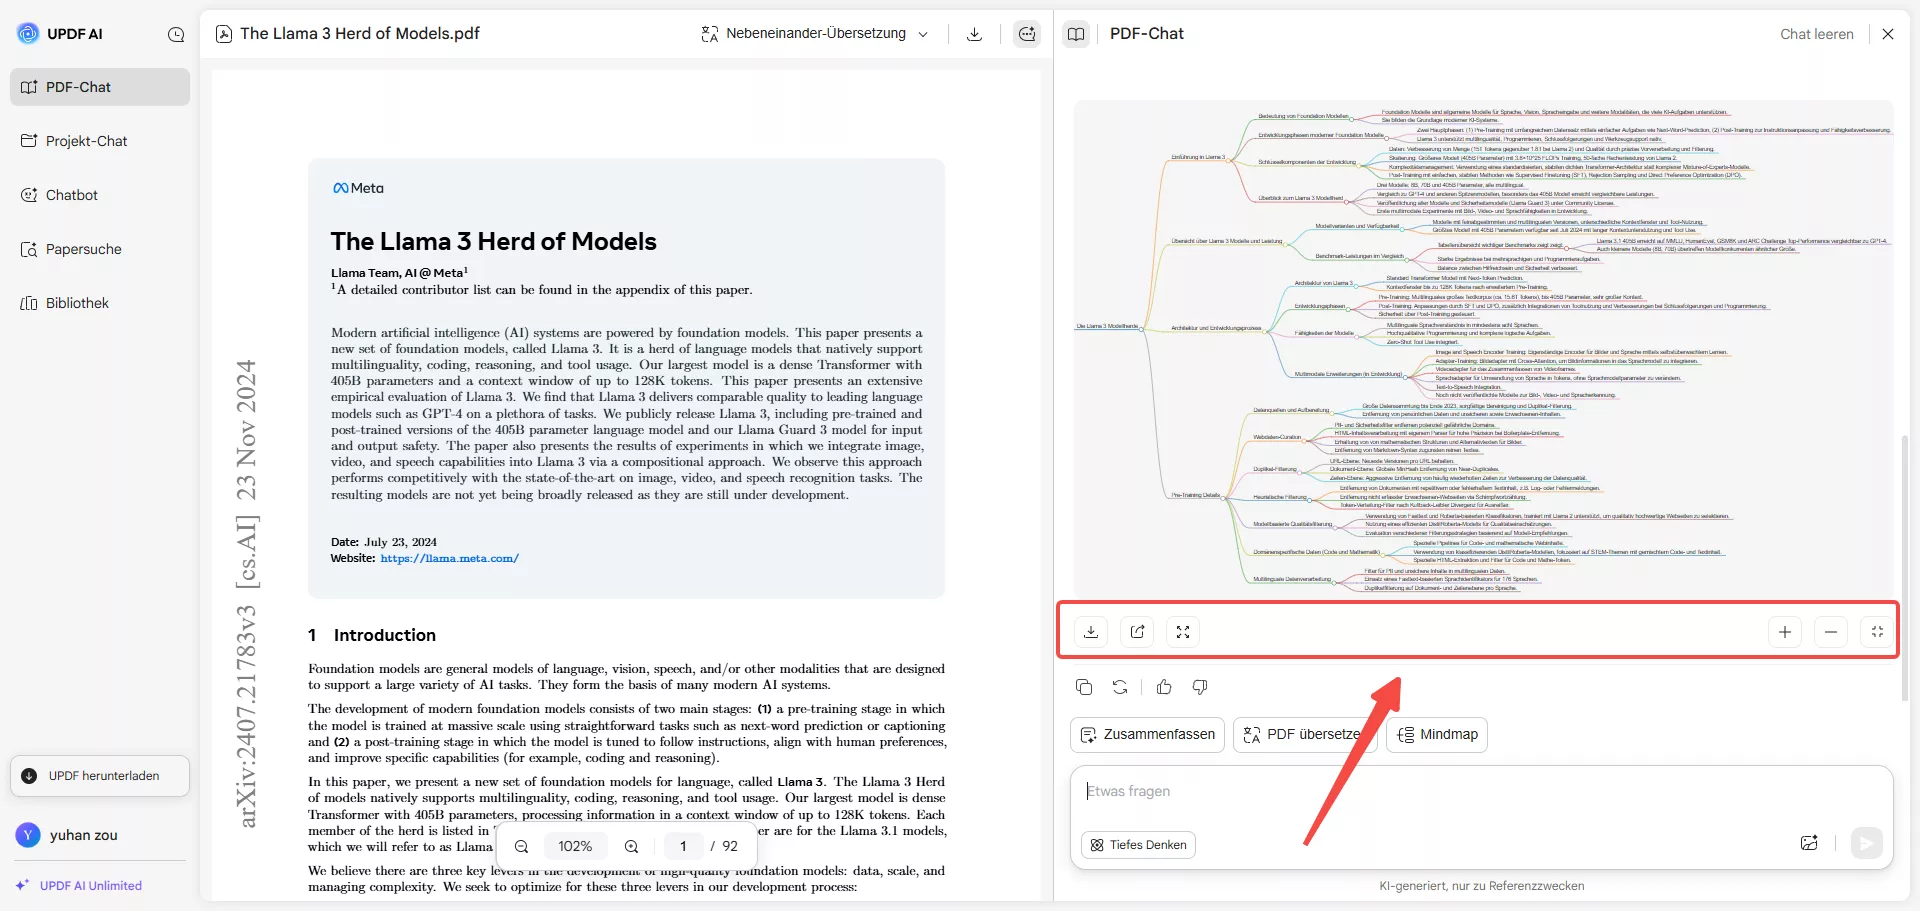Like the response with thumbs up
Image resolution: width=1920 pixels, height=911 pixels.
point(1164,687)
